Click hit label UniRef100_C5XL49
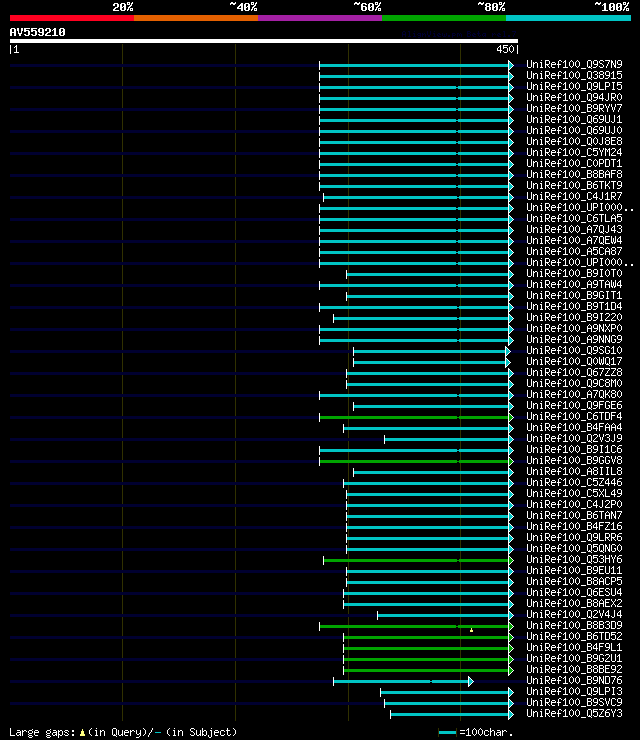The height and width of the screenshot is (740, 640). click(574, 493)
